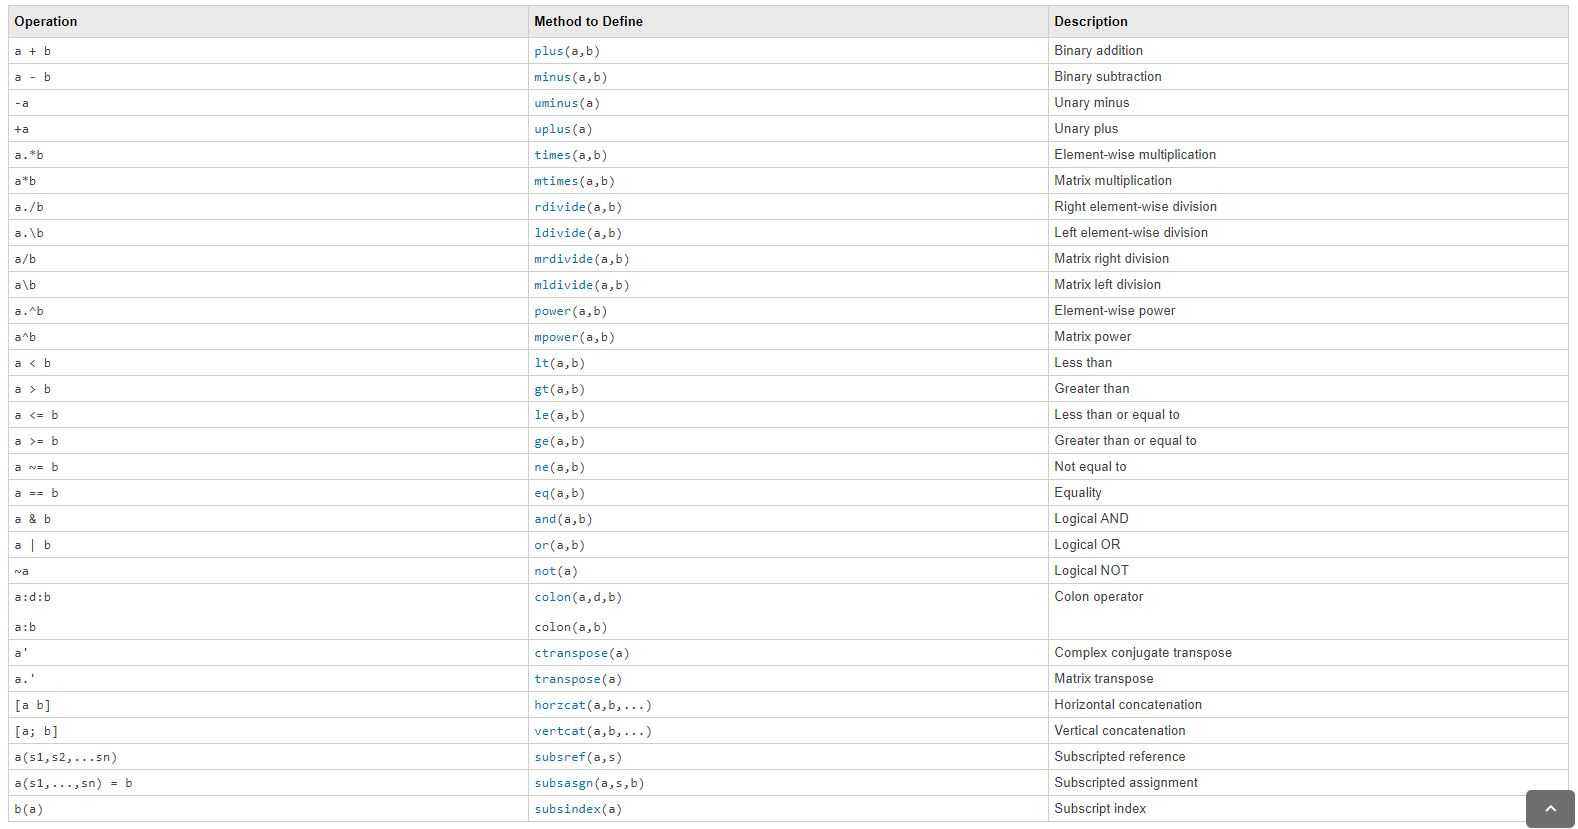Select the subsasgn link
The height and width of the screenshot is (829, 1578).
click(x=563, y=783)
